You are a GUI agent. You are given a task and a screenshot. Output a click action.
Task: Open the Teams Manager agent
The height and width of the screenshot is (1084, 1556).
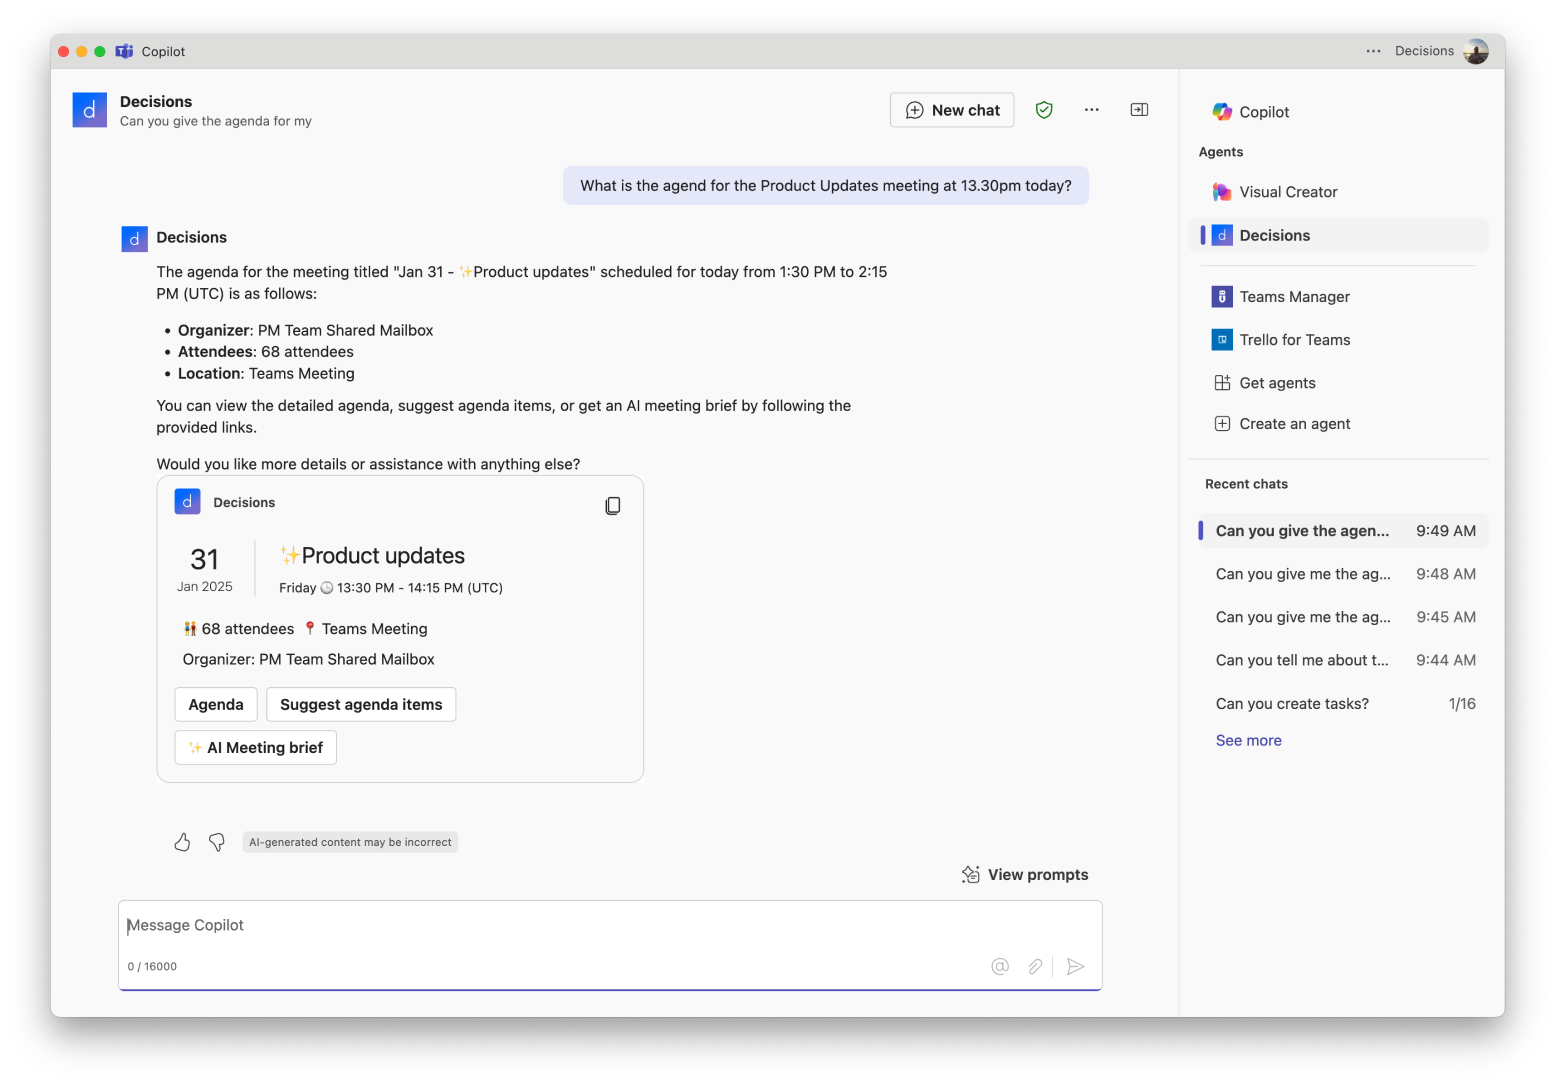click(x=1338, y=297)
